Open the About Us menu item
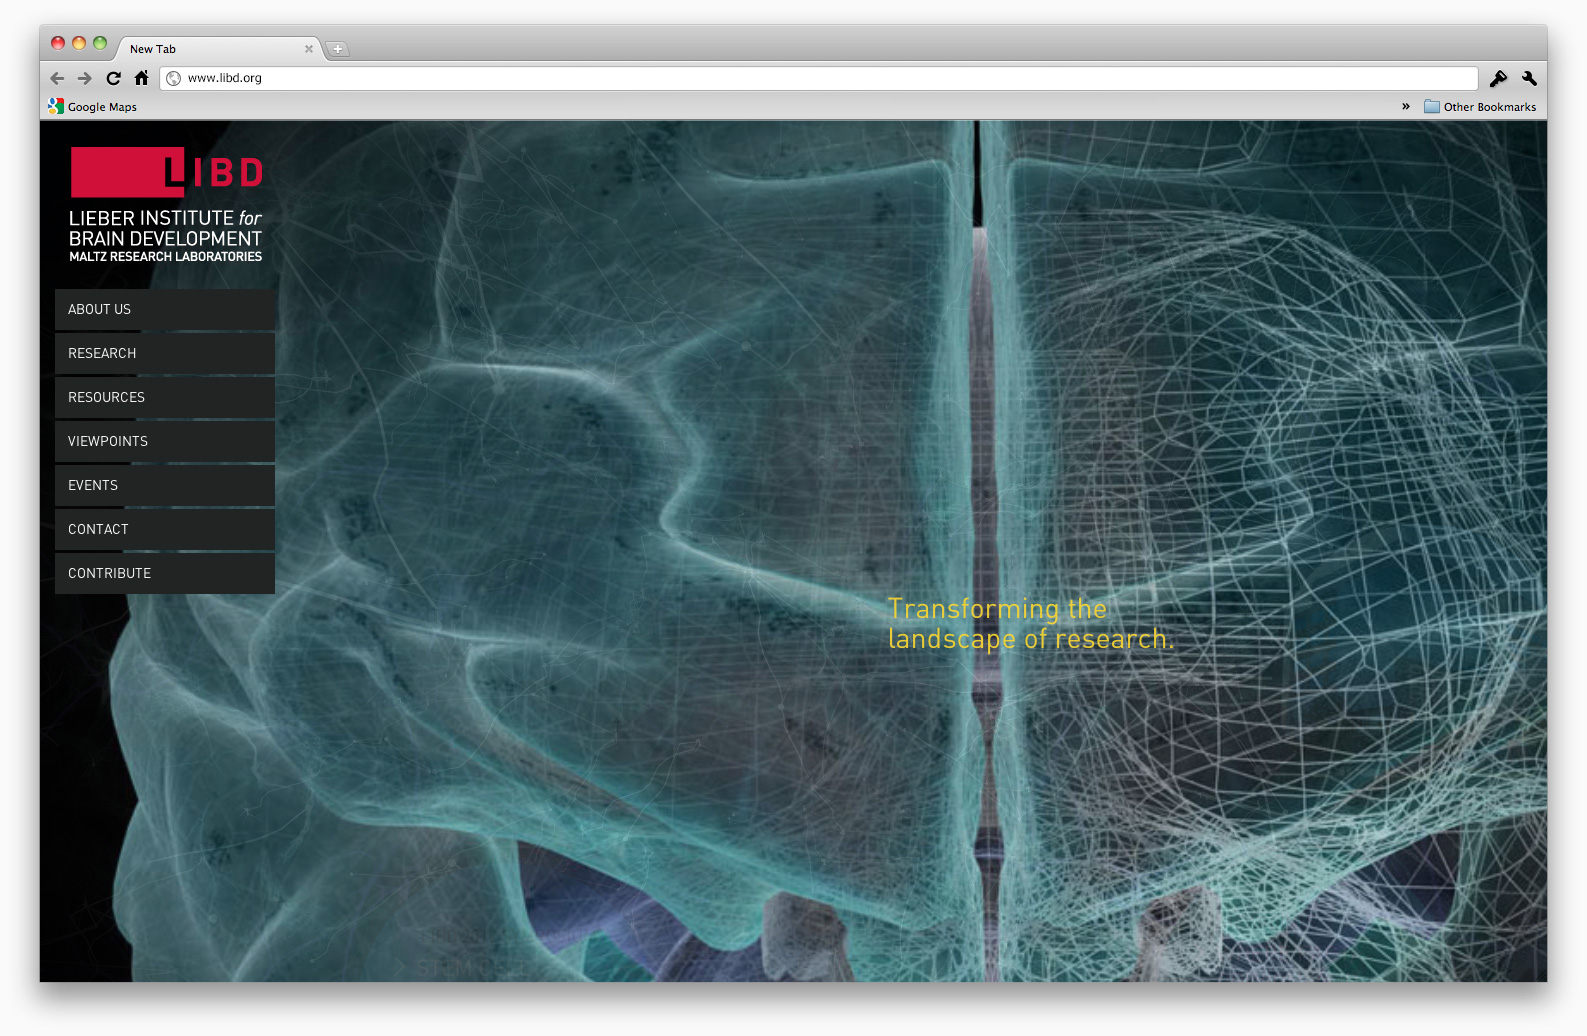The width and height of the screenshot is (1587, 1036). (x=165, y=310)
